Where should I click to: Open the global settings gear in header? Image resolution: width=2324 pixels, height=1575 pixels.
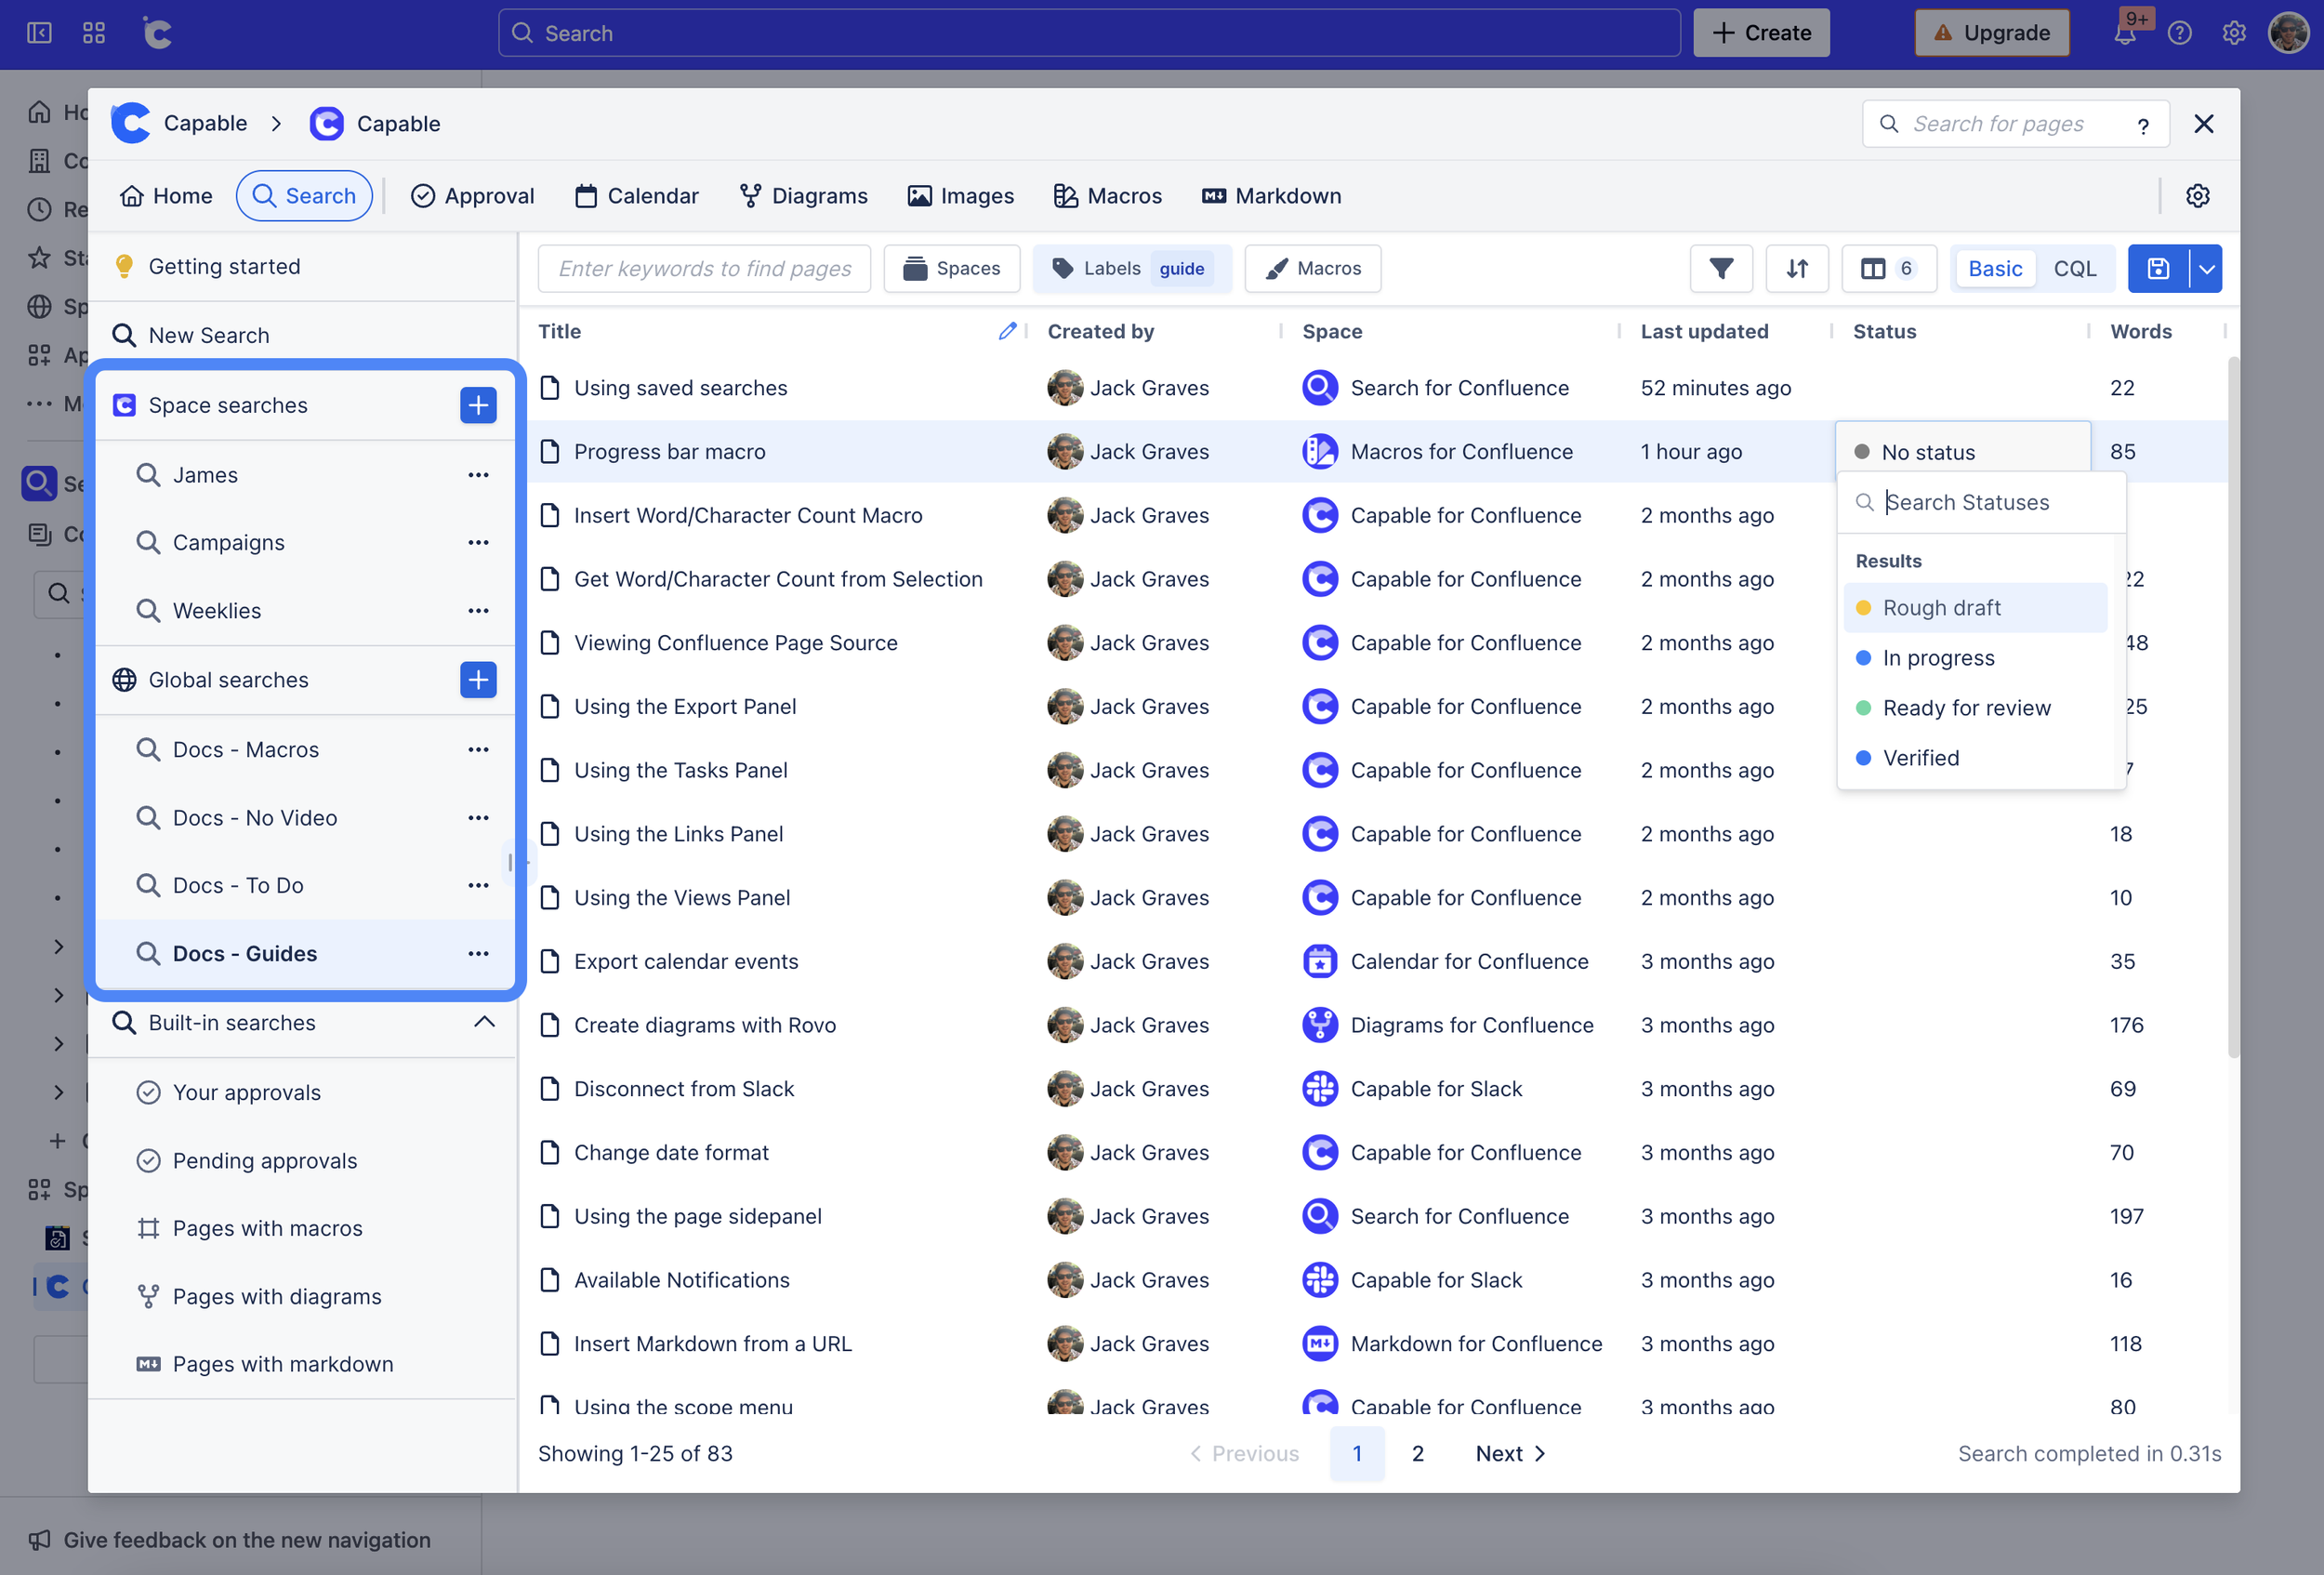2234,33
